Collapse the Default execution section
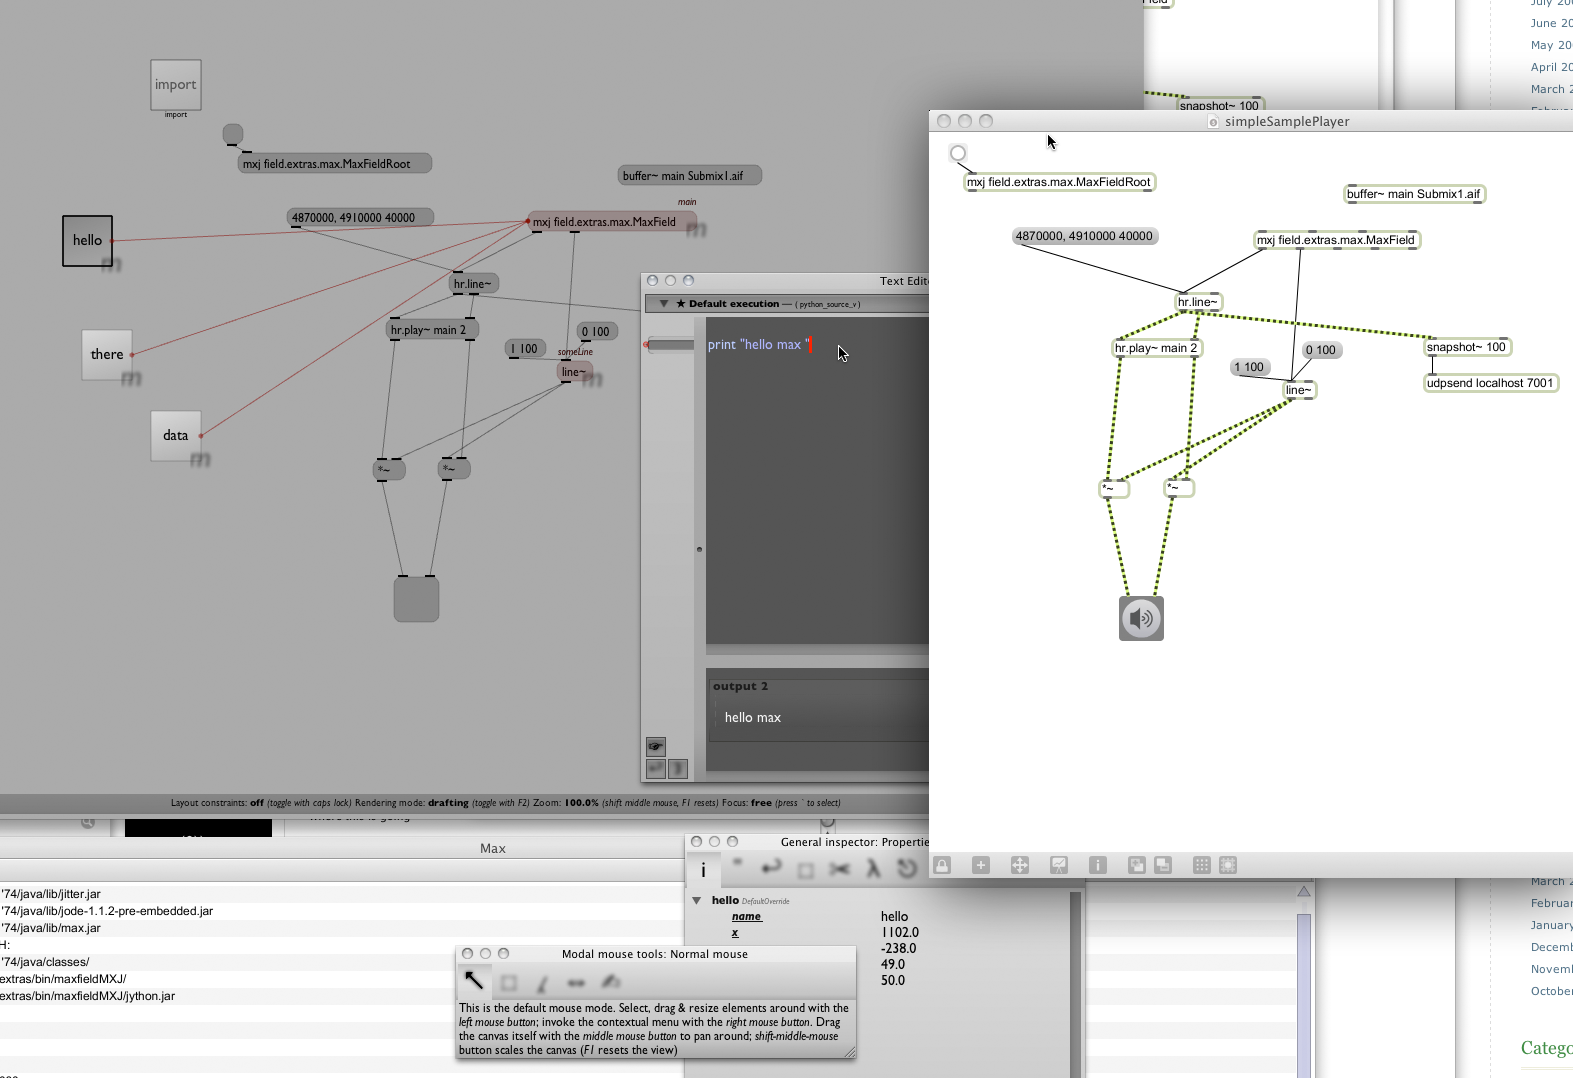1573x1078 pixels. pos(664,304)
